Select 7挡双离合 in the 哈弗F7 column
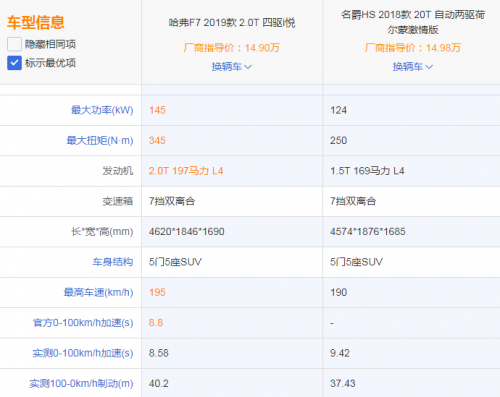 (172, 201)
